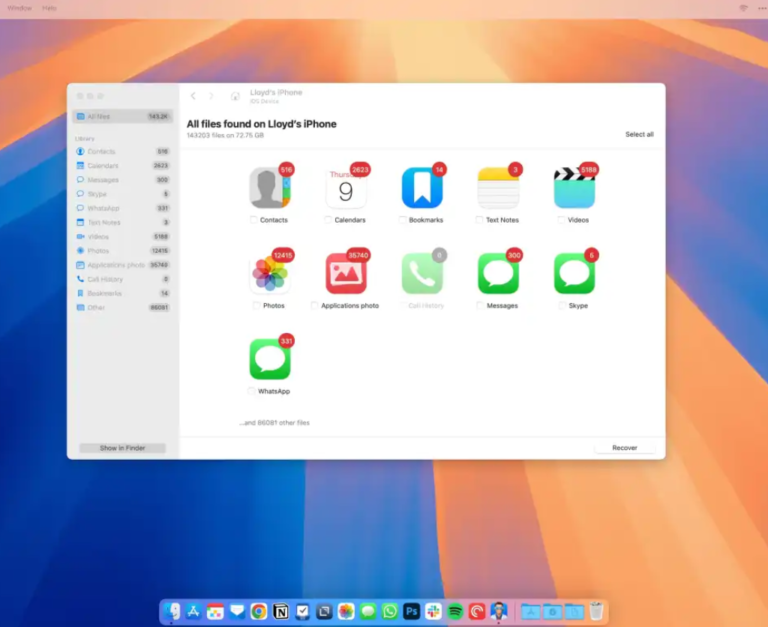The height and width of the screenshot is (627, 768).
Task: Open the Videos clapperboard icon
Action: (575, 188)
